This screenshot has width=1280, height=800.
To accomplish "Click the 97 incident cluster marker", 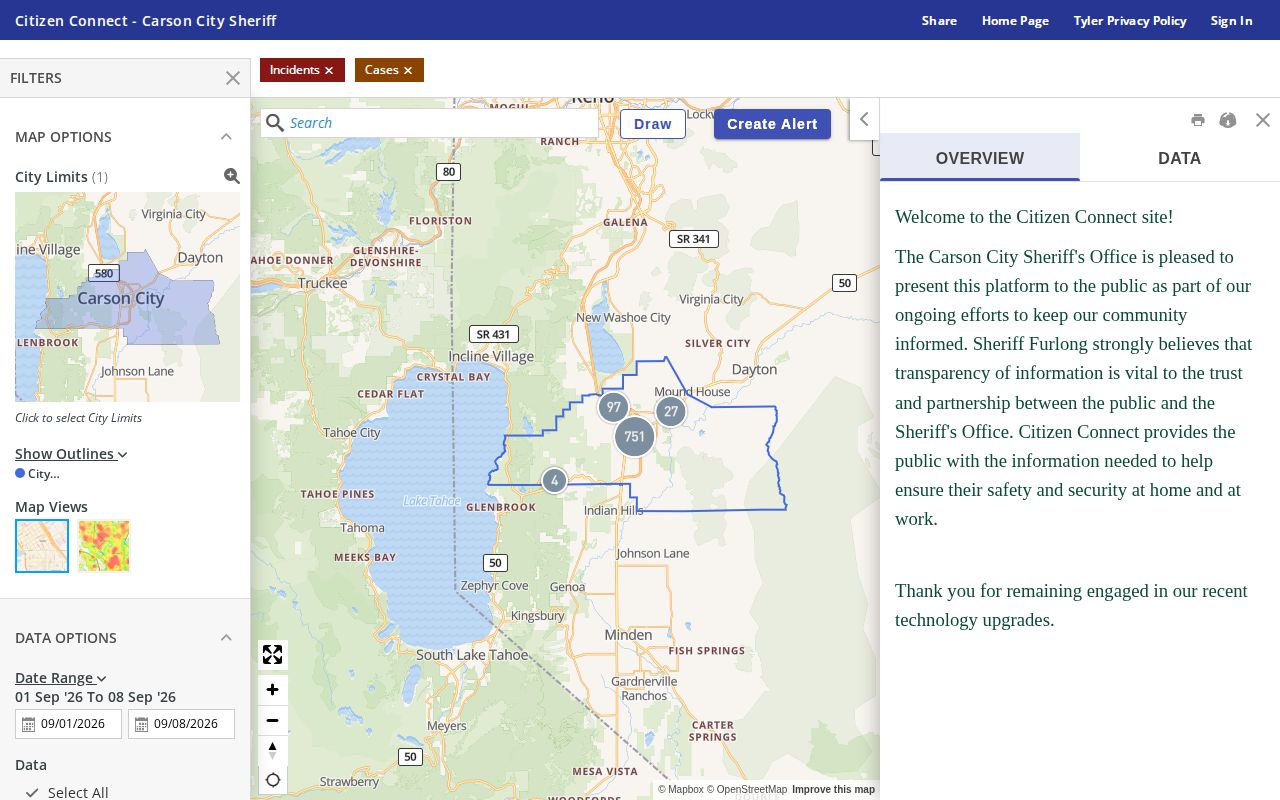I will 613,407.
